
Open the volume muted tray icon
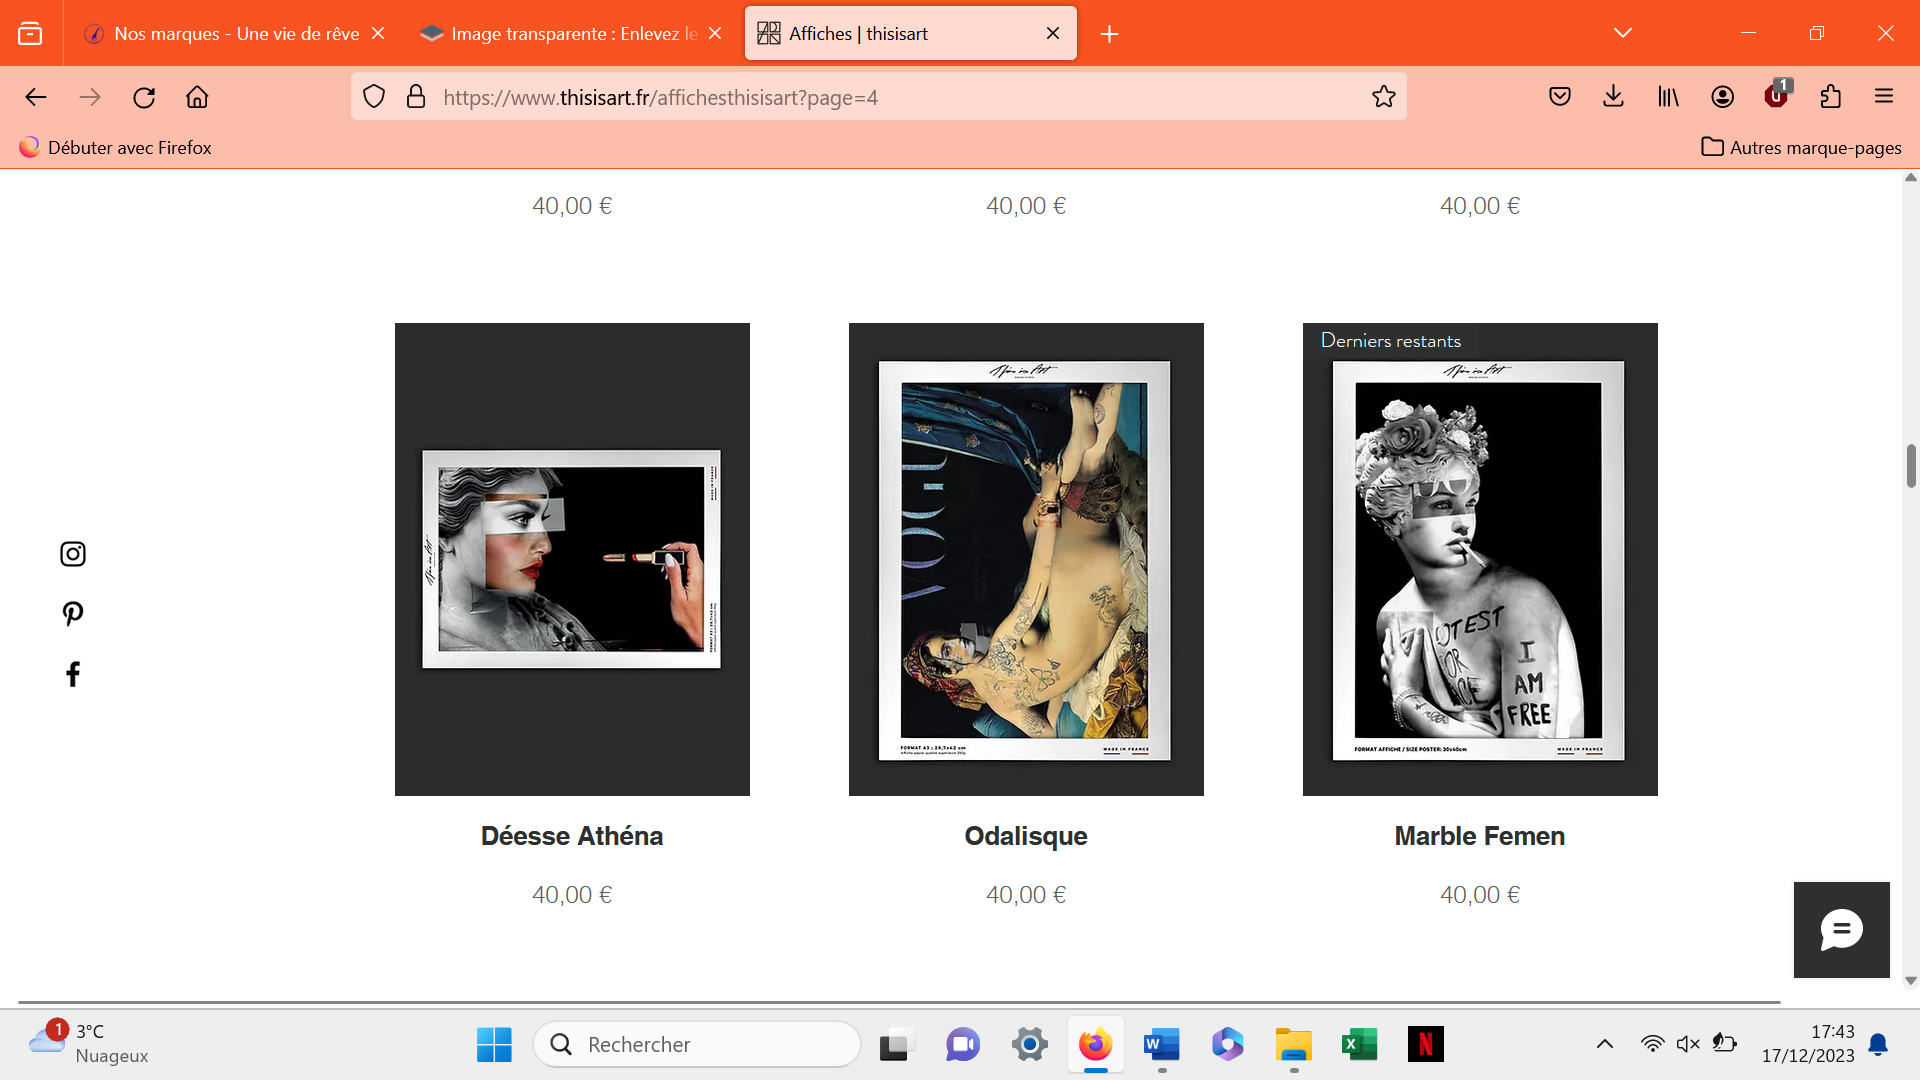(x=1688, y=1044)
